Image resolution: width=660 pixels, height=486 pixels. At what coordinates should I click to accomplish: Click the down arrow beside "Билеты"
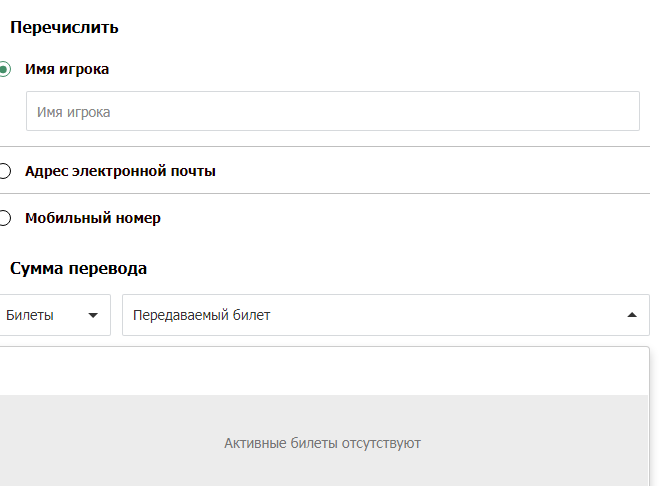click(93, 315)
